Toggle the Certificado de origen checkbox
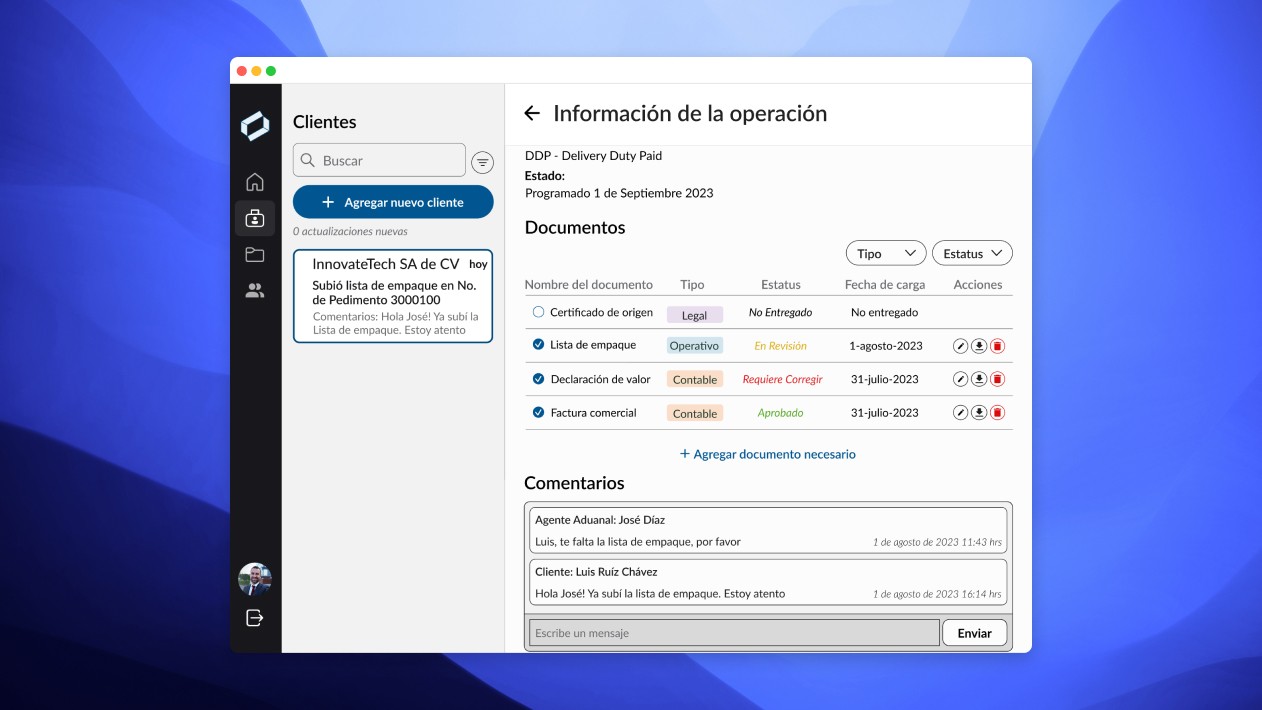The height and width of the screenshot is (710, 1262). coord(538,312)
